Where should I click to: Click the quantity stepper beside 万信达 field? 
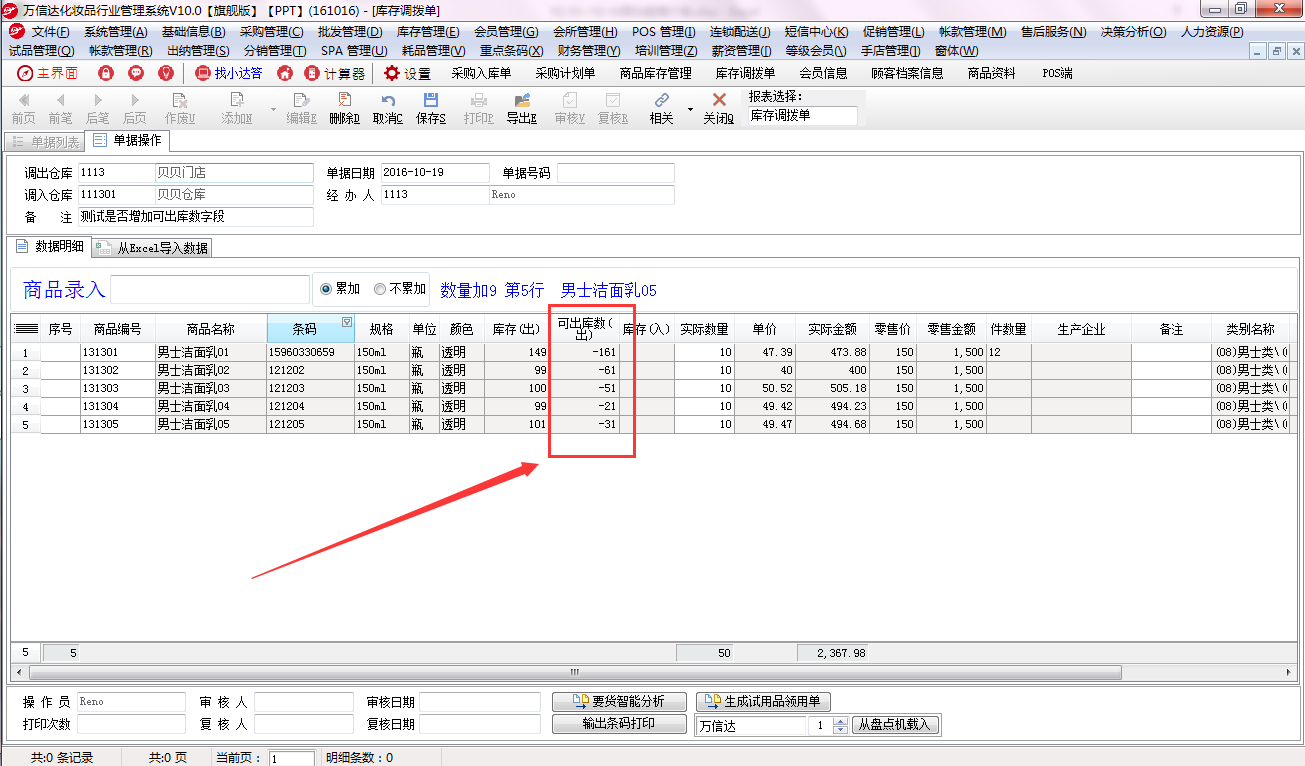pos(840,725)
